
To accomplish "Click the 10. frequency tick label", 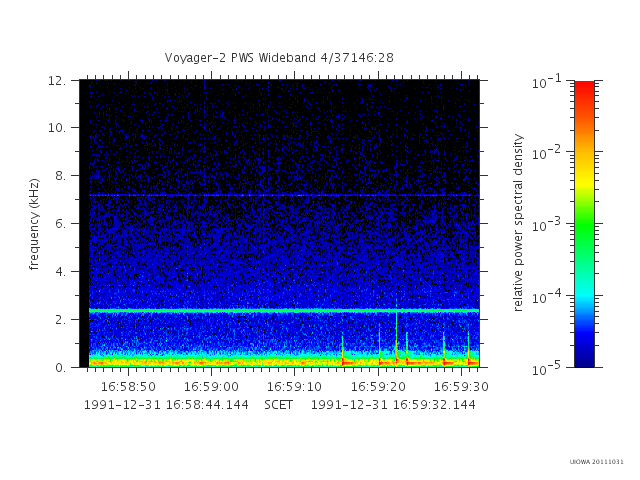I will coord(57,128).
